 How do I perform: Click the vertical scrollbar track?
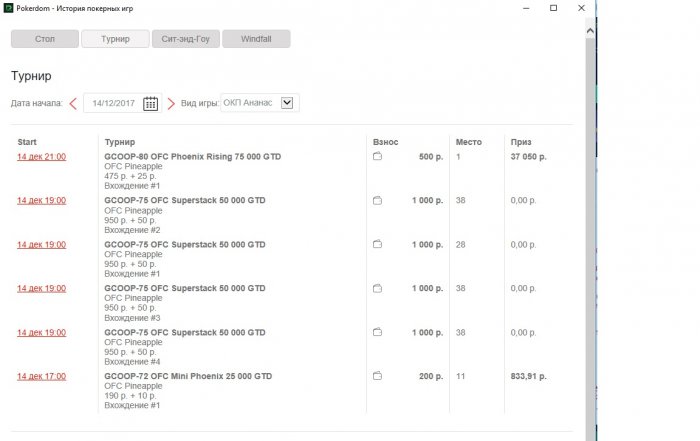coord(590,241)
